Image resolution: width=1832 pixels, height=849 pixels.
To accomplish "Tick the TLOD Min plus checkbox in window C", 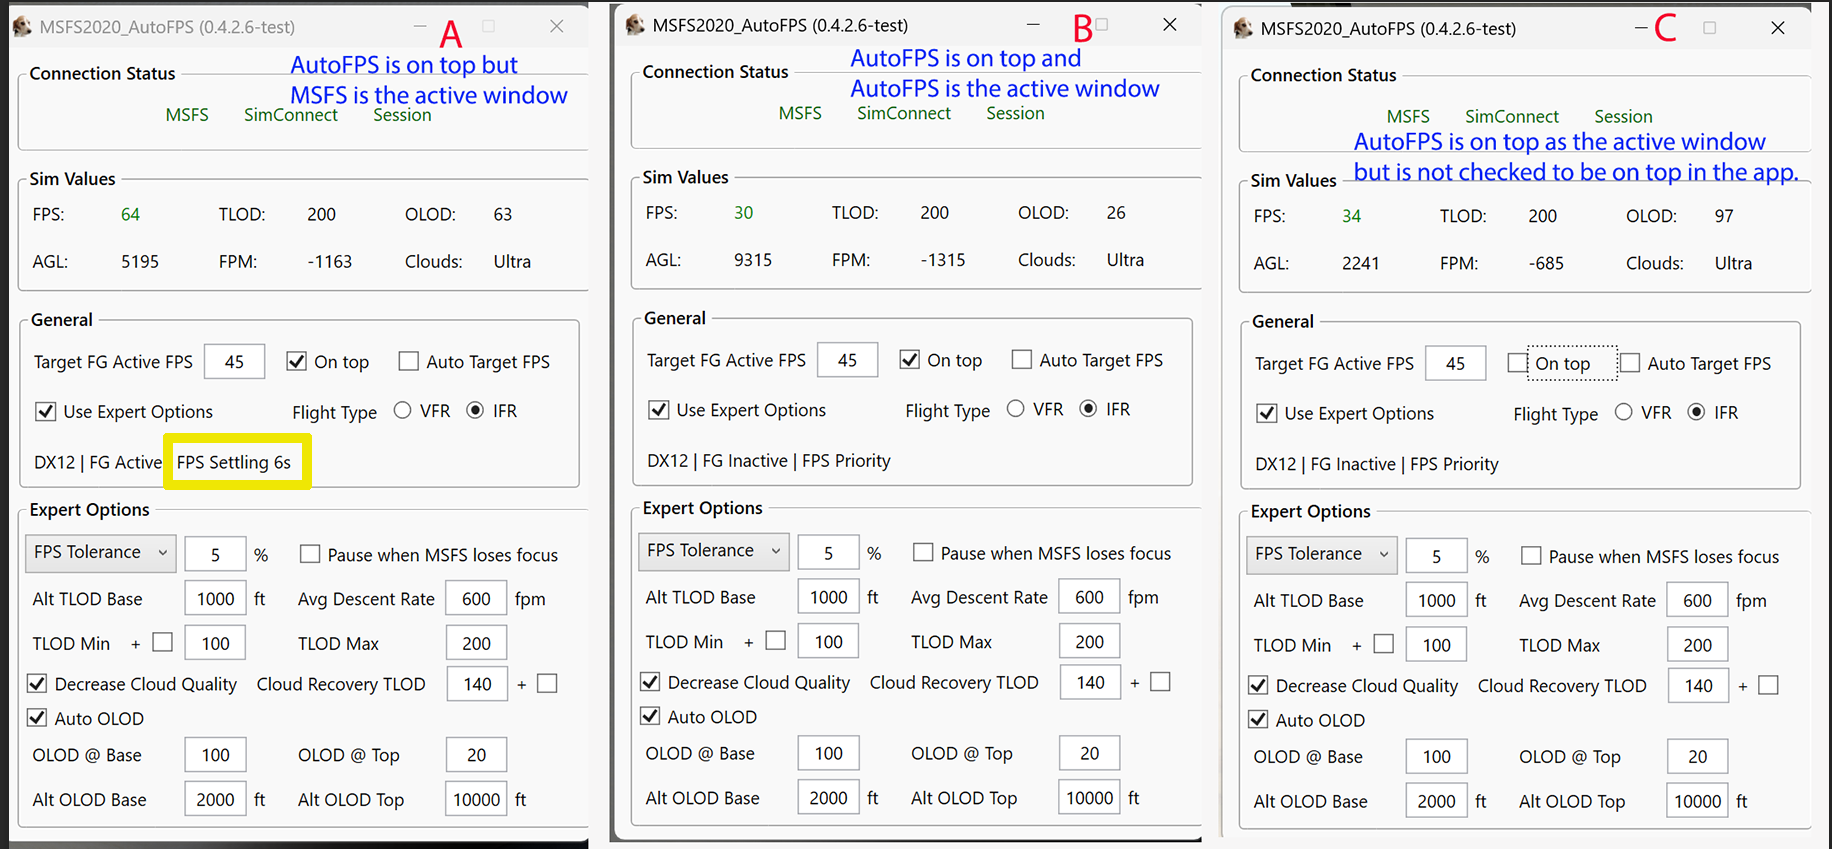I will (x=1383, y=645).
